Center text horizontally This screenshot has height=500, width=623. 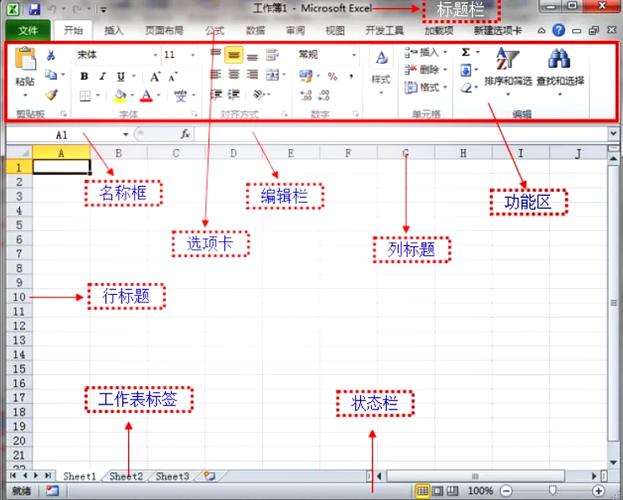pyautogui.click(x=234, y=74)
